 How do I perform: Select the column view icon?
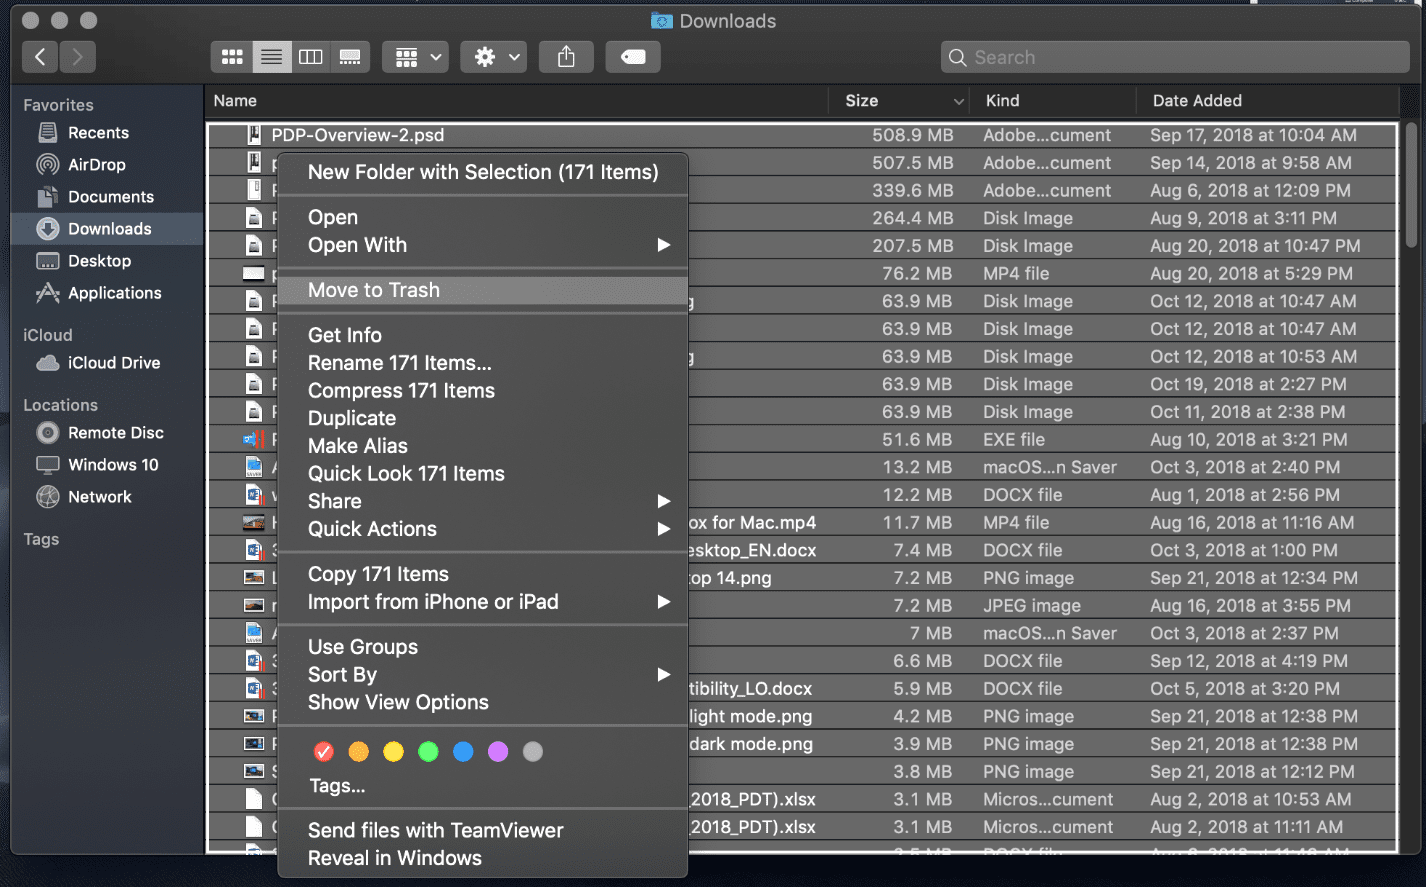(310, 57)
